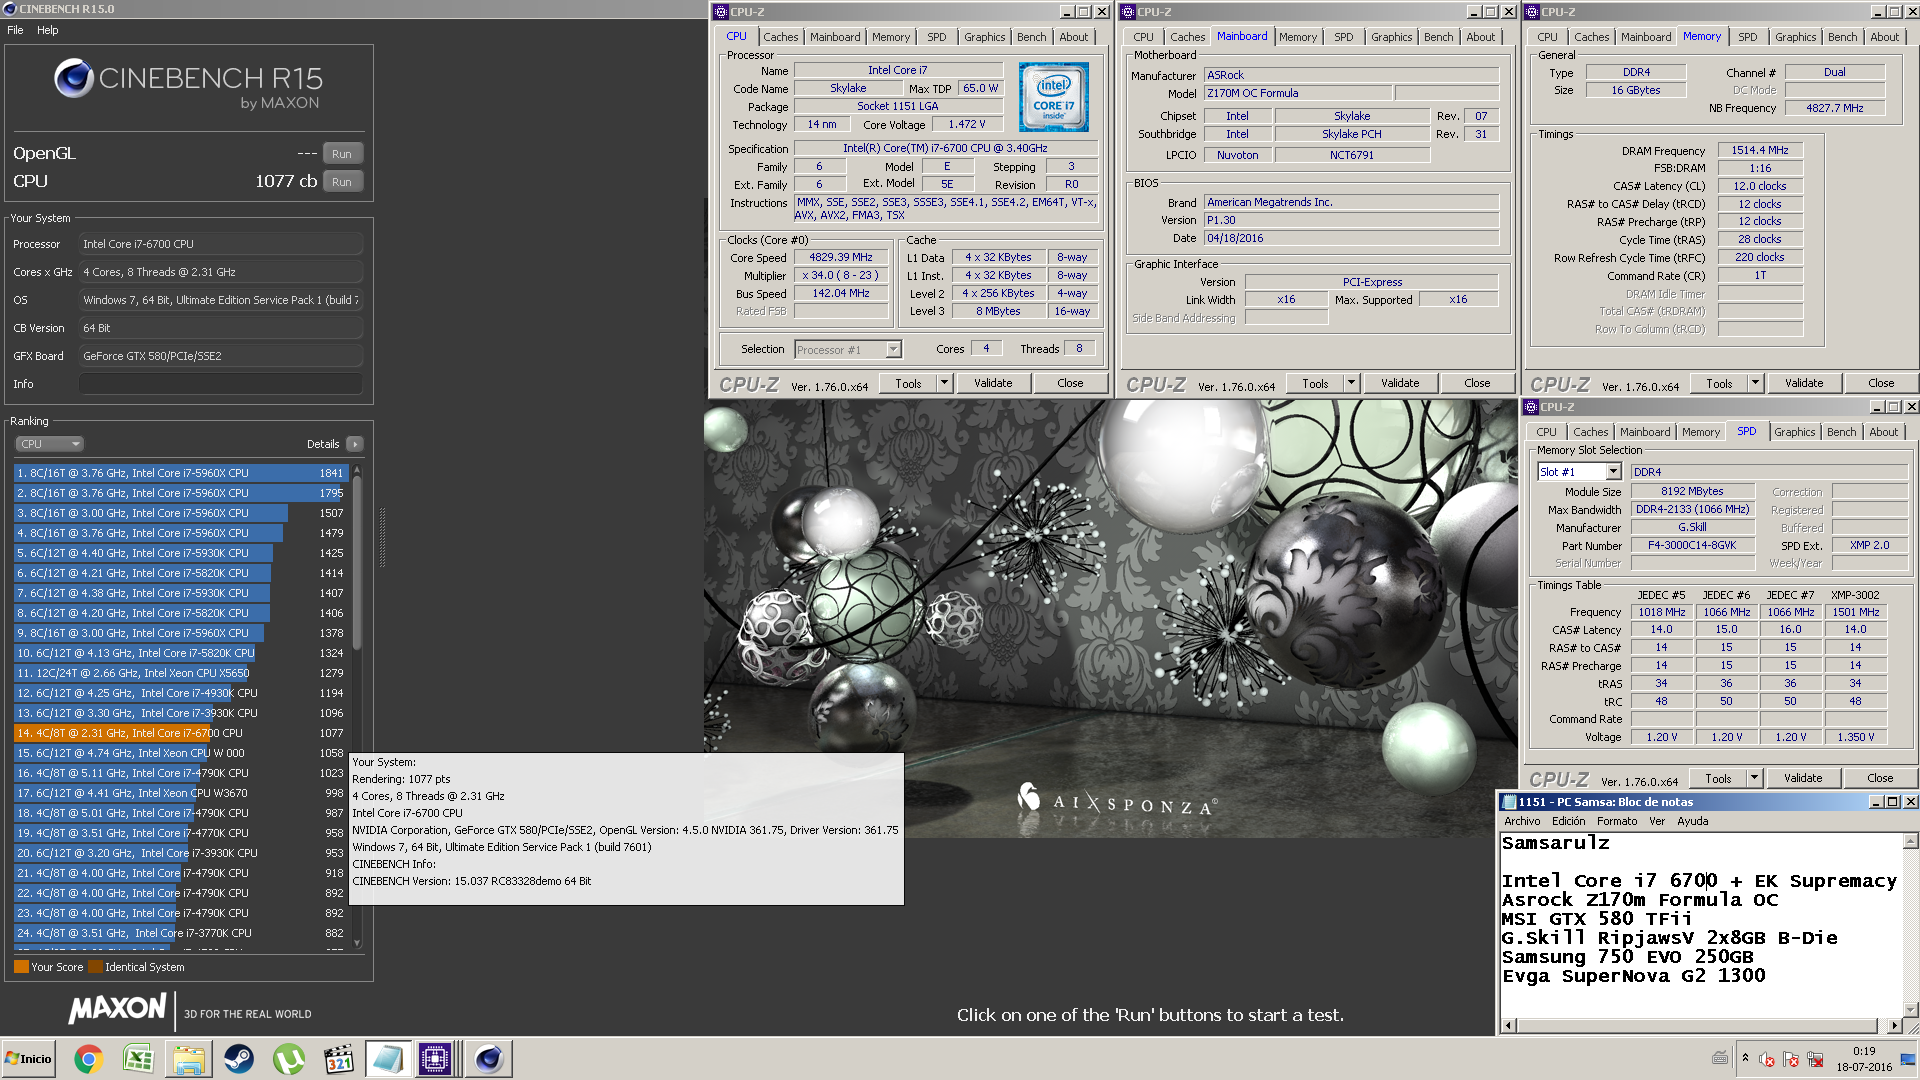Open the Inicio start button
Screen dimensions: 1920x1080
(29, 1059)
